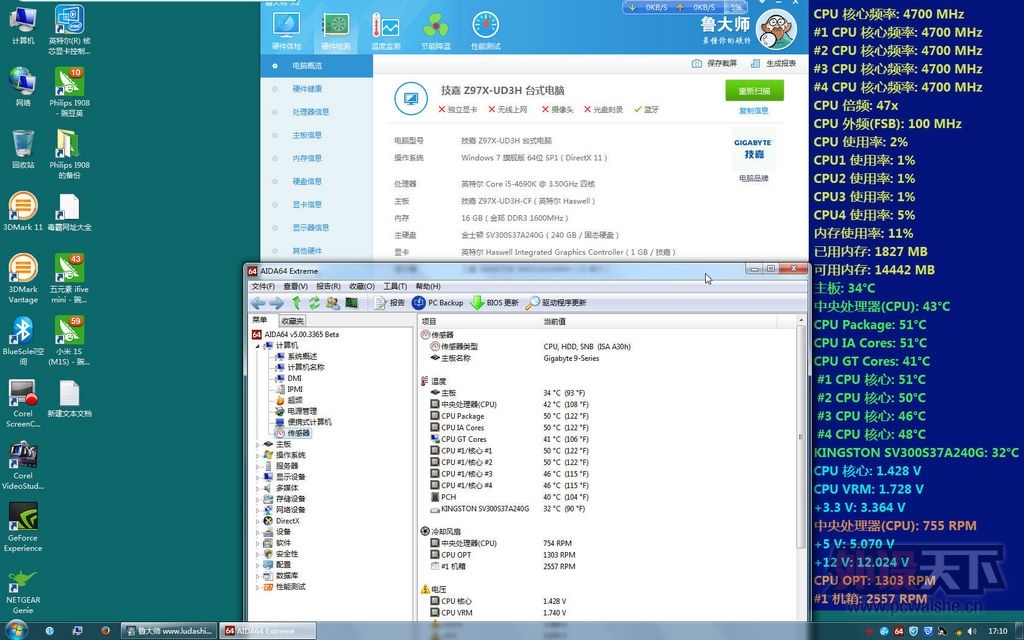Open 温度监测 thermometer icon in Ludashi
The width and height of the screenshot is (1024, 640).
click(385, 31)
